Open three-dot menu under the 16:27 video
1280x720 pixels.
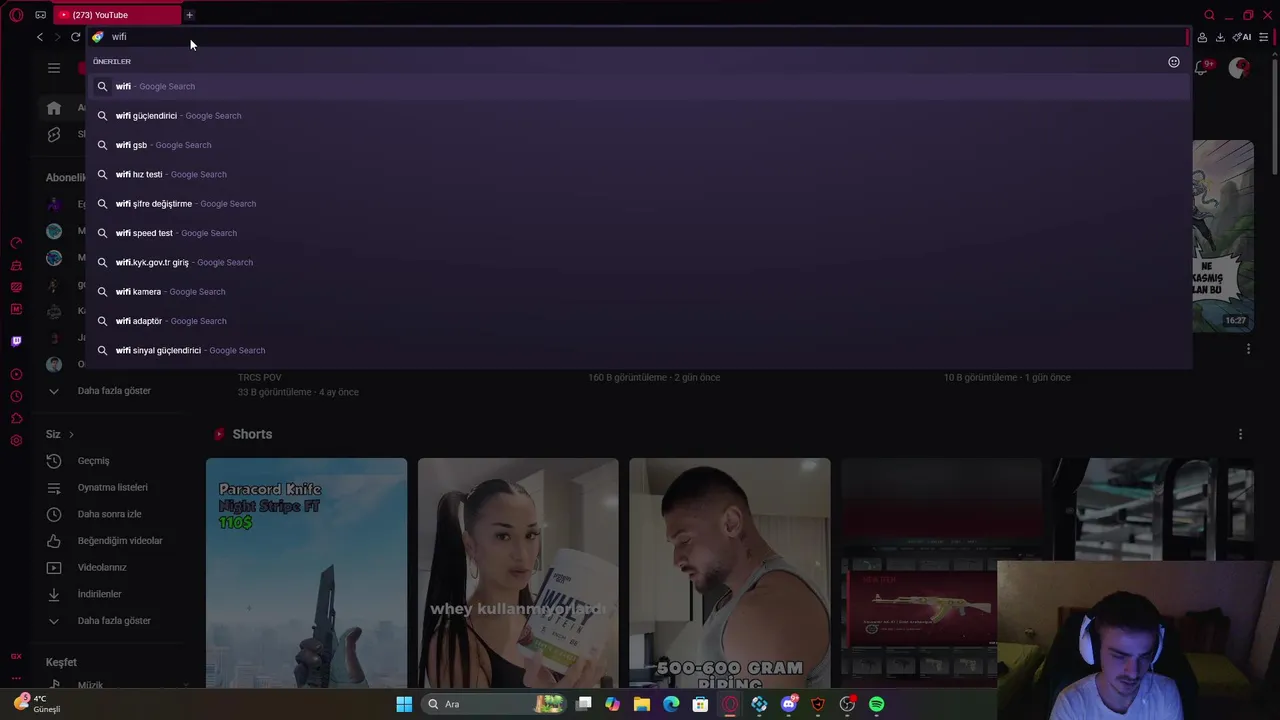pos(1248,349)
